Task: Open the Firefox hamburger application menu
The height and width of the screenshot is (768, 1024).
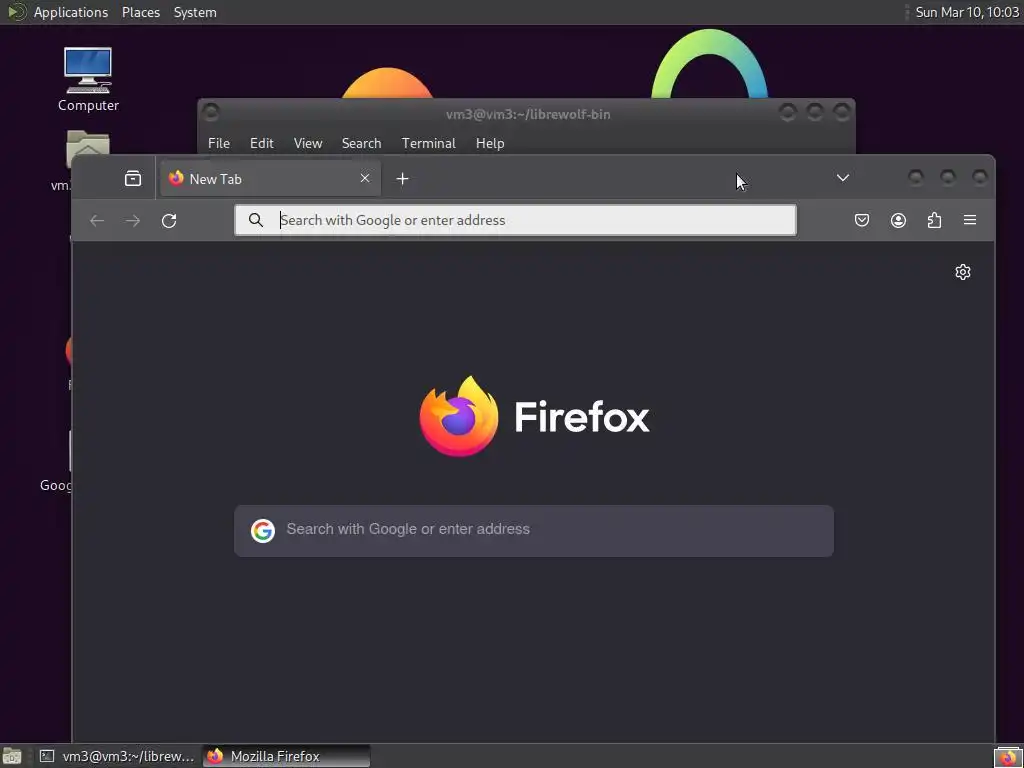Action: (x=970, y=220)
